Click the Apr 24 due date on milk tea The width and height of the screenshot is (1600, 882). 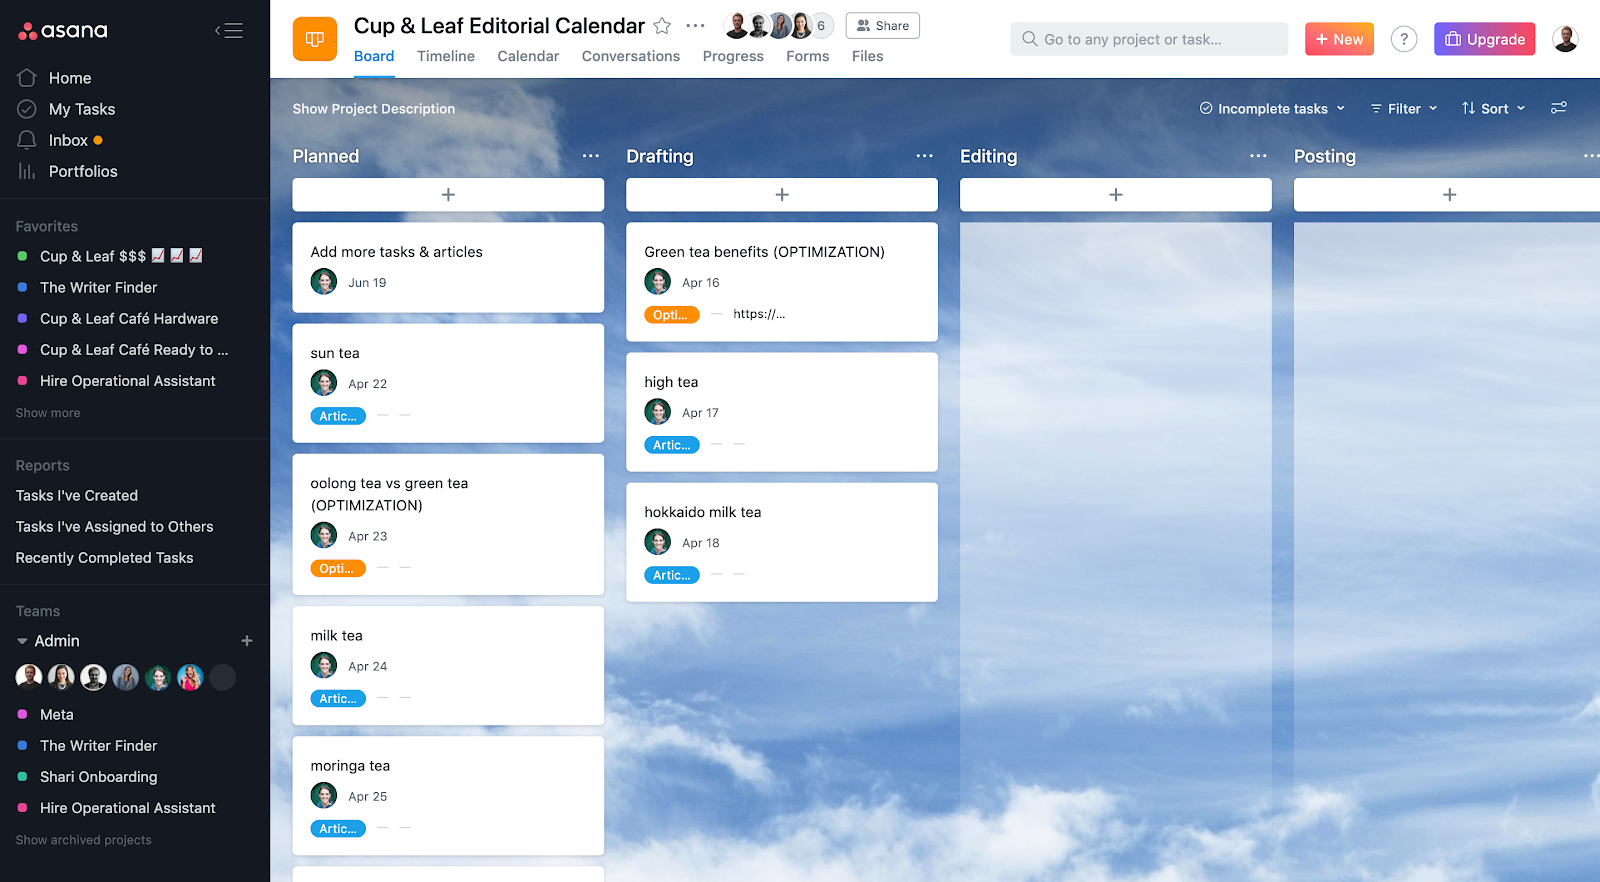(x=368, y=666)
